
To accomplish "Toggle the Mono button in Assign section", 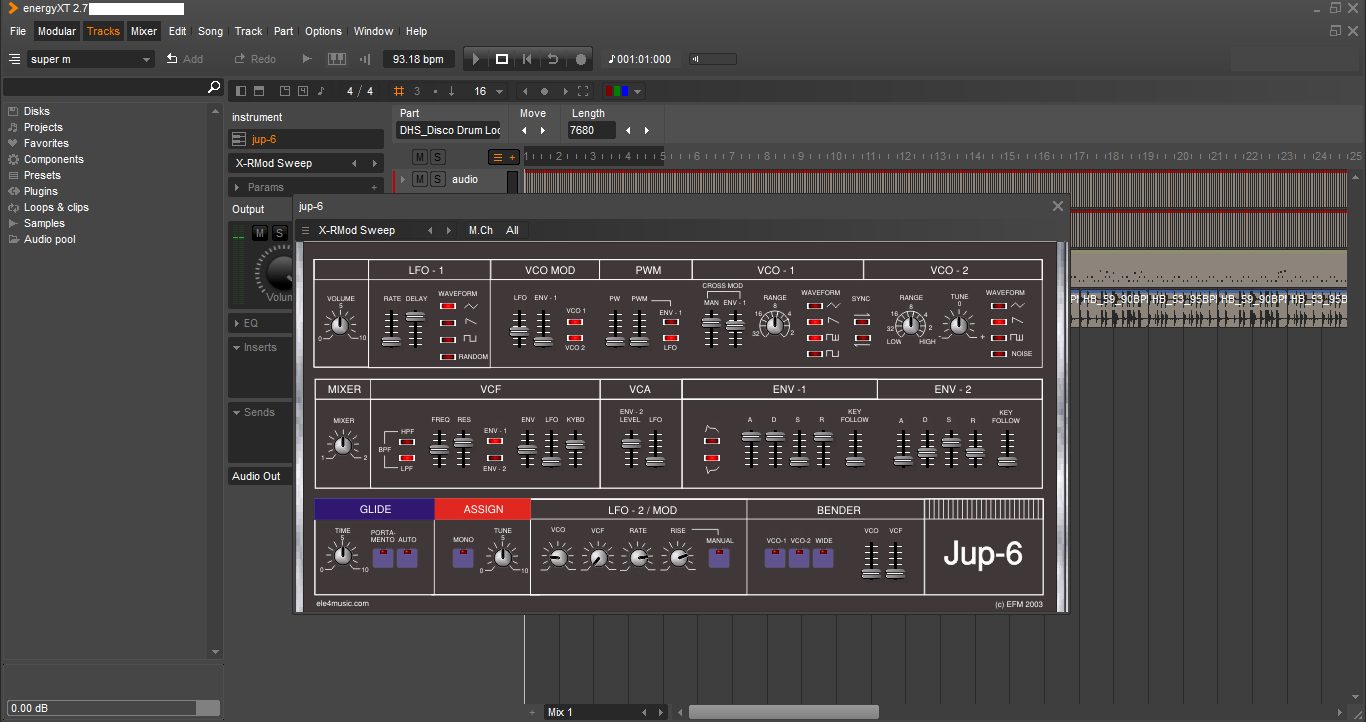I will 463,559.
